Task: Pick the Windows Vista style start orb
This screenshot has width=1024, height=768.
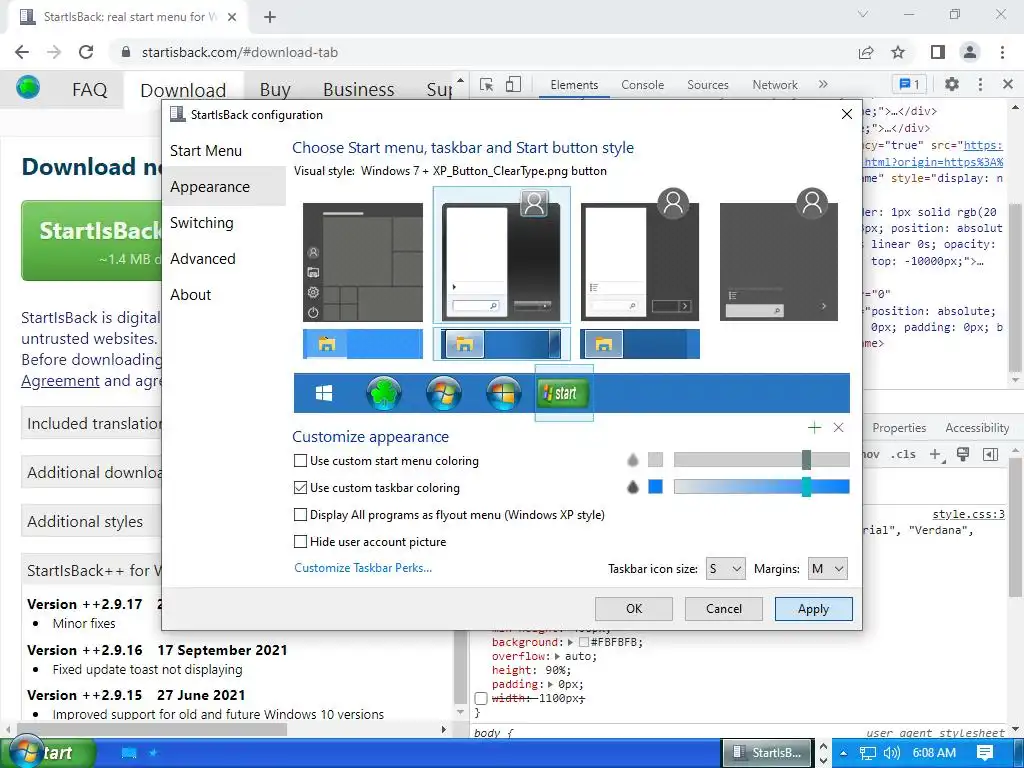Action: 504,393
